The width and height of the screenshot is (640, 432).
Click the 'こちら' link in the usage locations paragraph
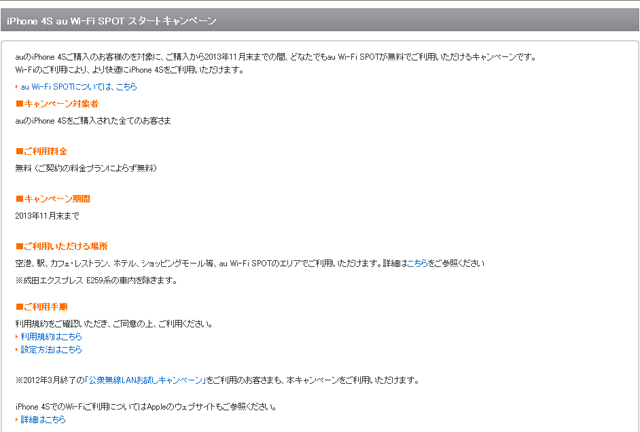click(x=417, y=263)
